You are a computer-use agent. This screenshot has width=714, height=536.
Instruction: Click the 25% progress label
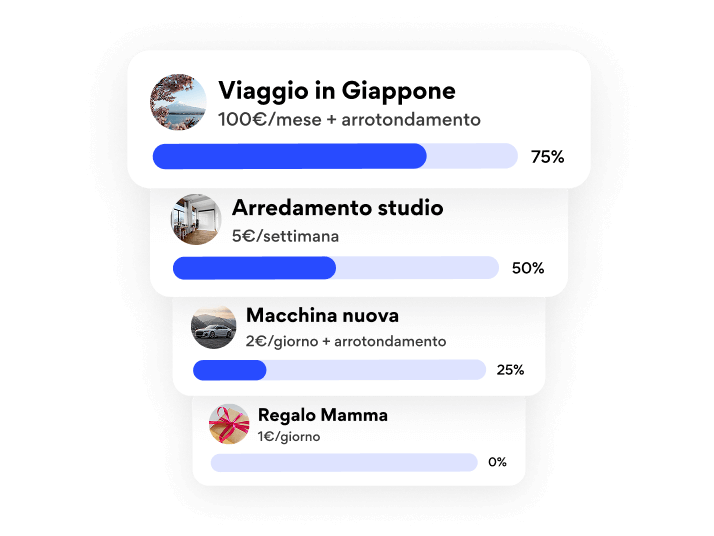tap(510, 370)
